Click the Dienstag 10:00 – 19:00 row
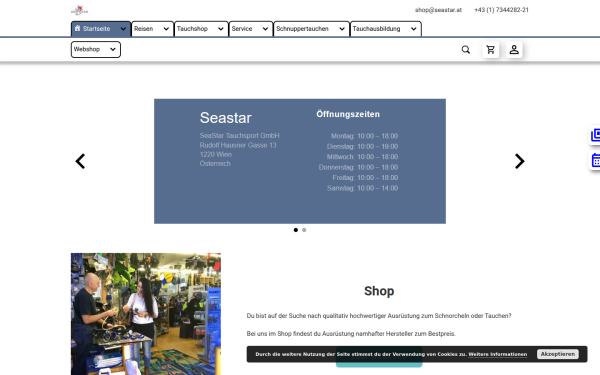This screenshot has width=600, height=375. pyautogui.click(x=362, y=147)
